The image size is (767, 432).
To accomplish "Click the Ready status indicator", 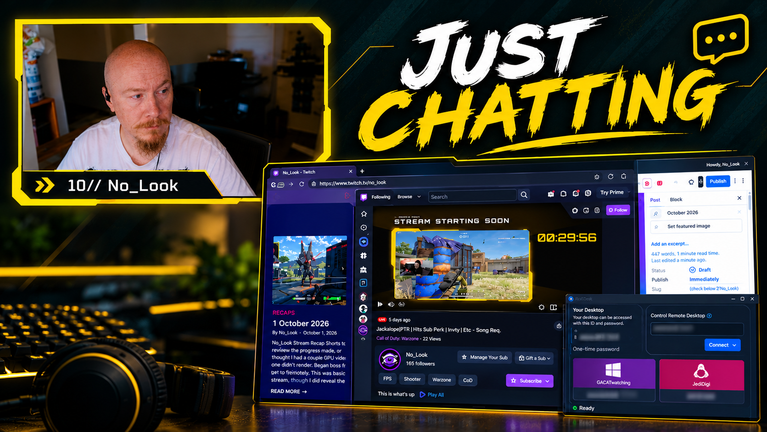I will point(584,408).
